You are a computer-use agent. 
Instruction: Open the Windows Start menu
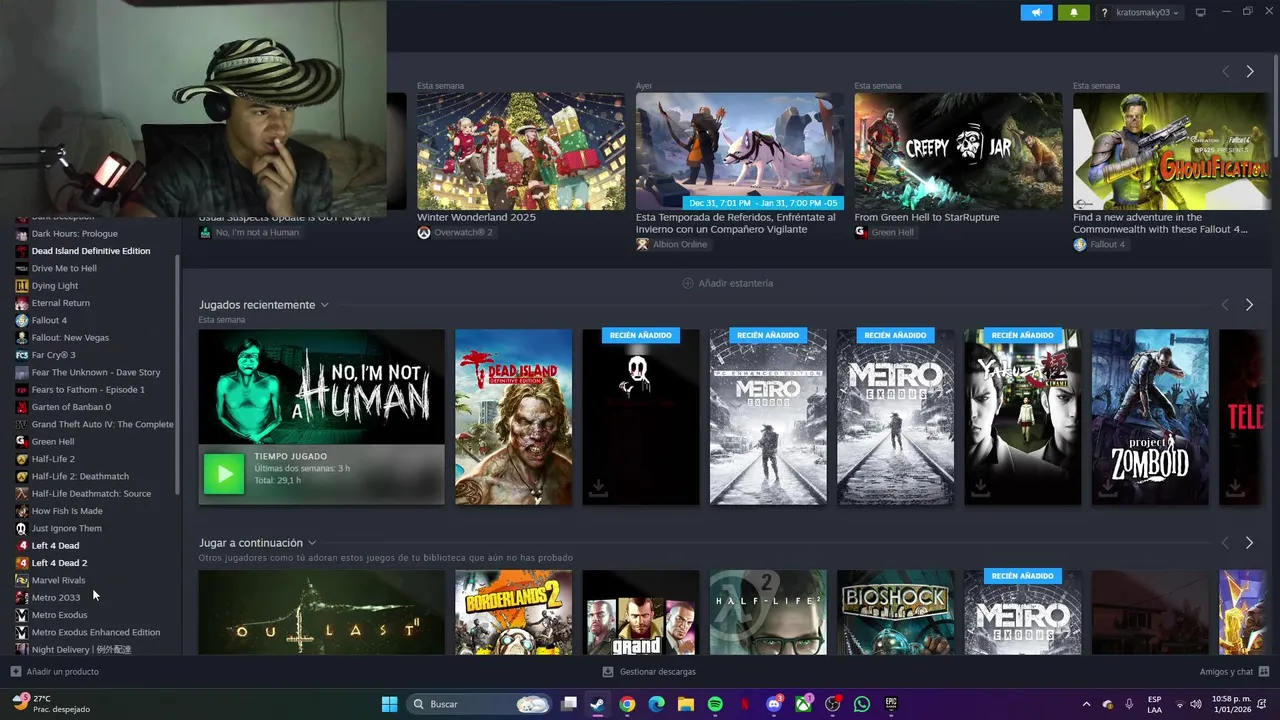coord(389,704)
